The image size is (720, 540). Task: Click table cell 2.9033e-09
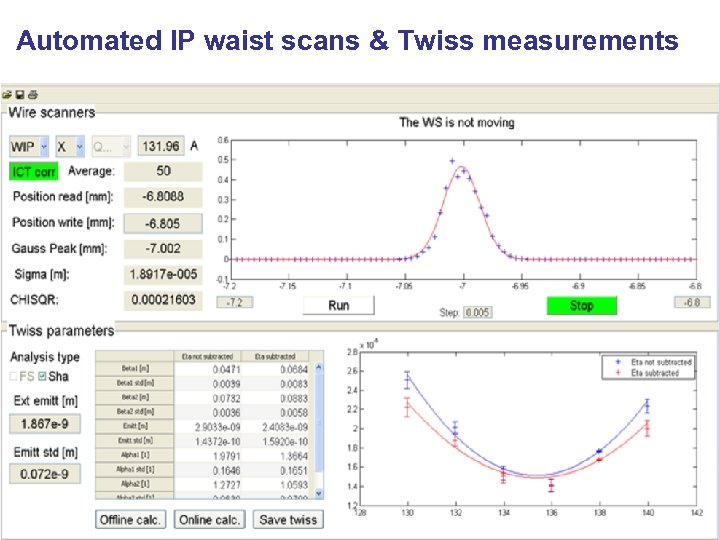pyautogui.click(x=208, y=427)
